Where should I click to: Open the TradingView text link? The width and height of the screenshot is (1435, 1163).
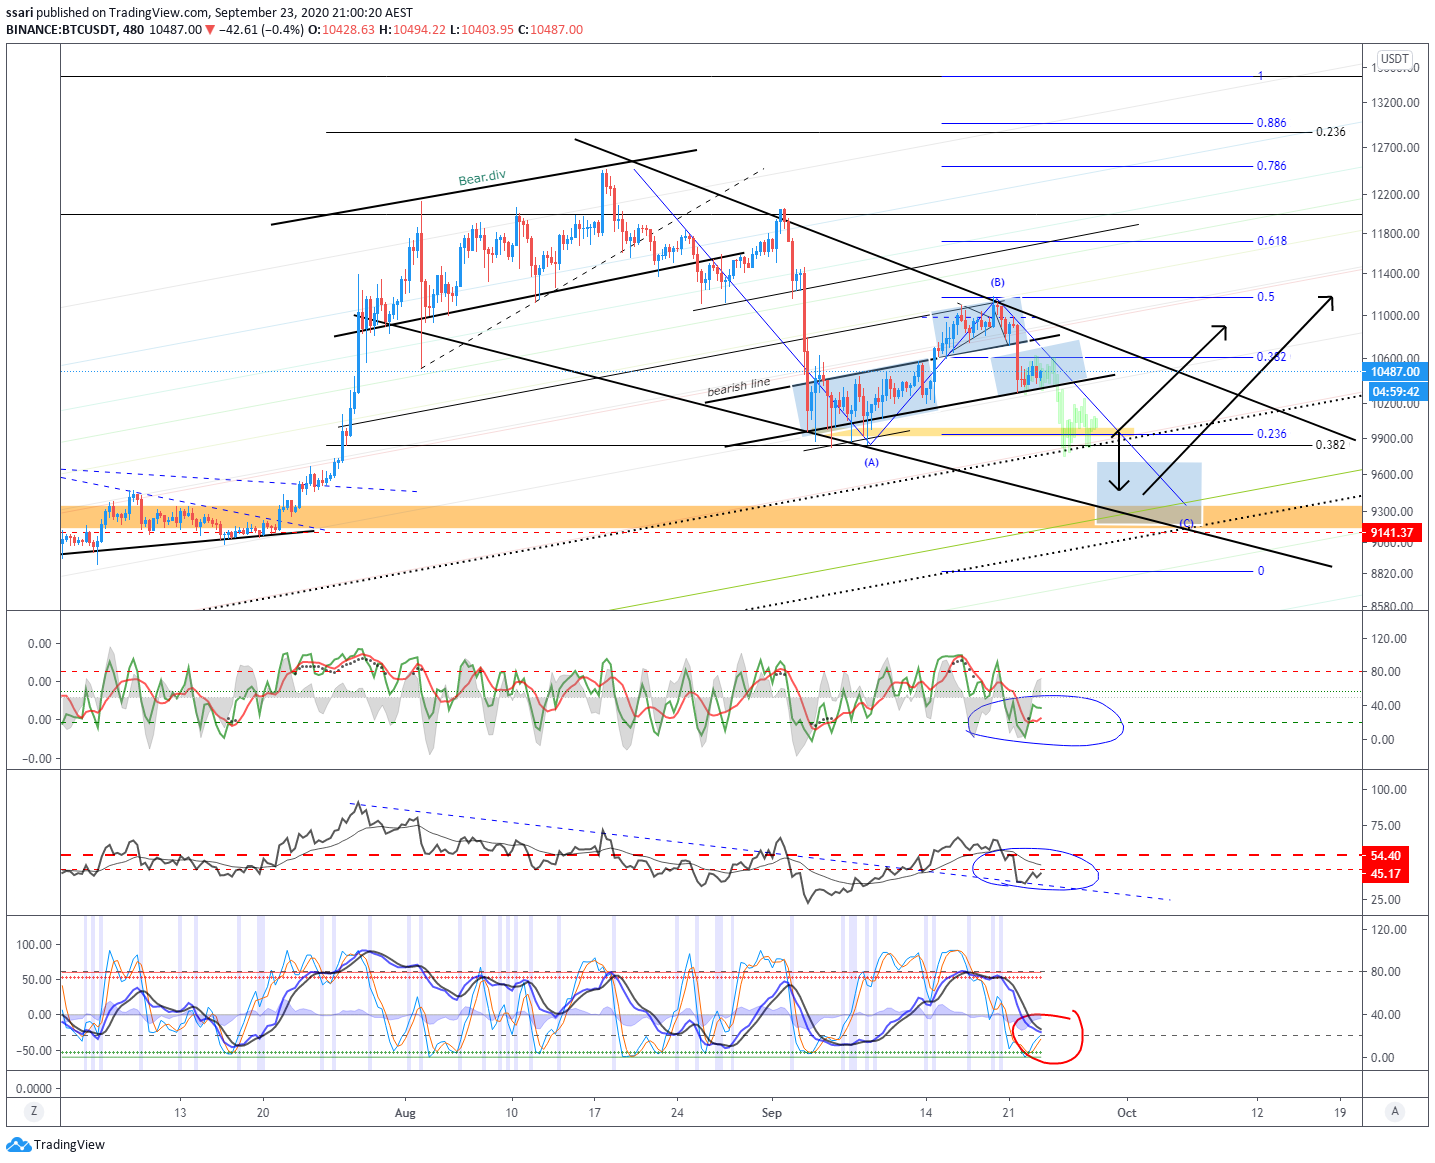[69, 1144]
